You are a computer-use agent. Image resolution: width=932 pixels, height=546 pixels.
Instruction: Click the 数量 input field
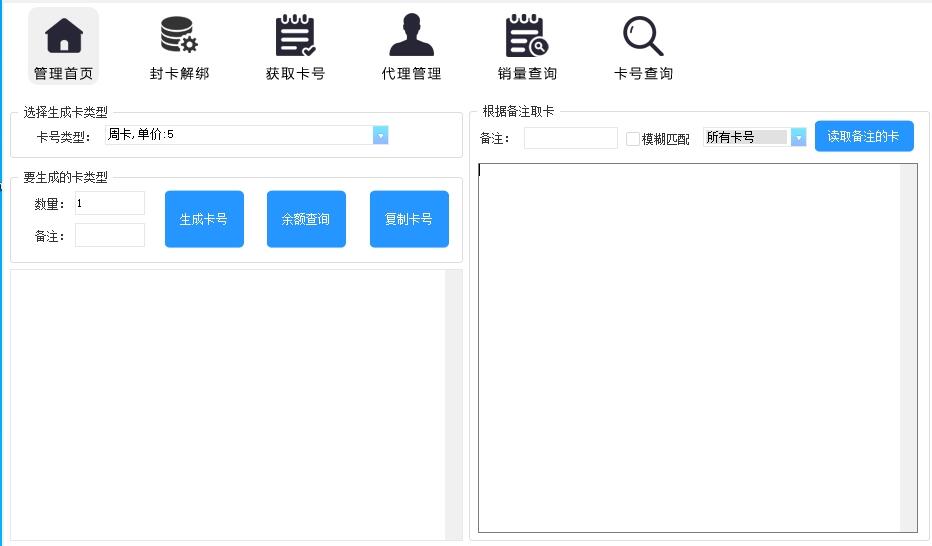[110, 204]
